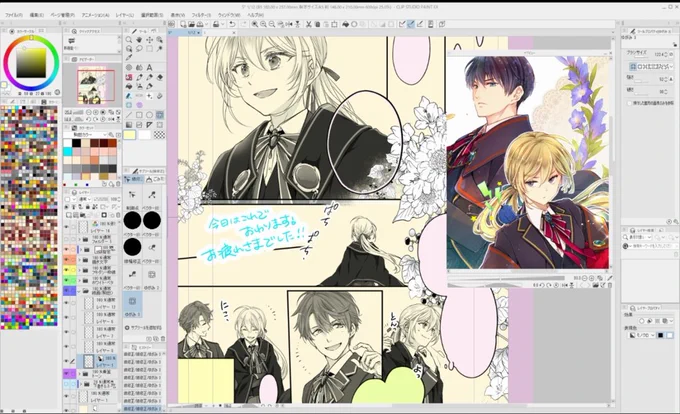This screenshot has width=680, height=414.
Task: Expand the フォルダー 1 folder
Action: click(80, 239)
